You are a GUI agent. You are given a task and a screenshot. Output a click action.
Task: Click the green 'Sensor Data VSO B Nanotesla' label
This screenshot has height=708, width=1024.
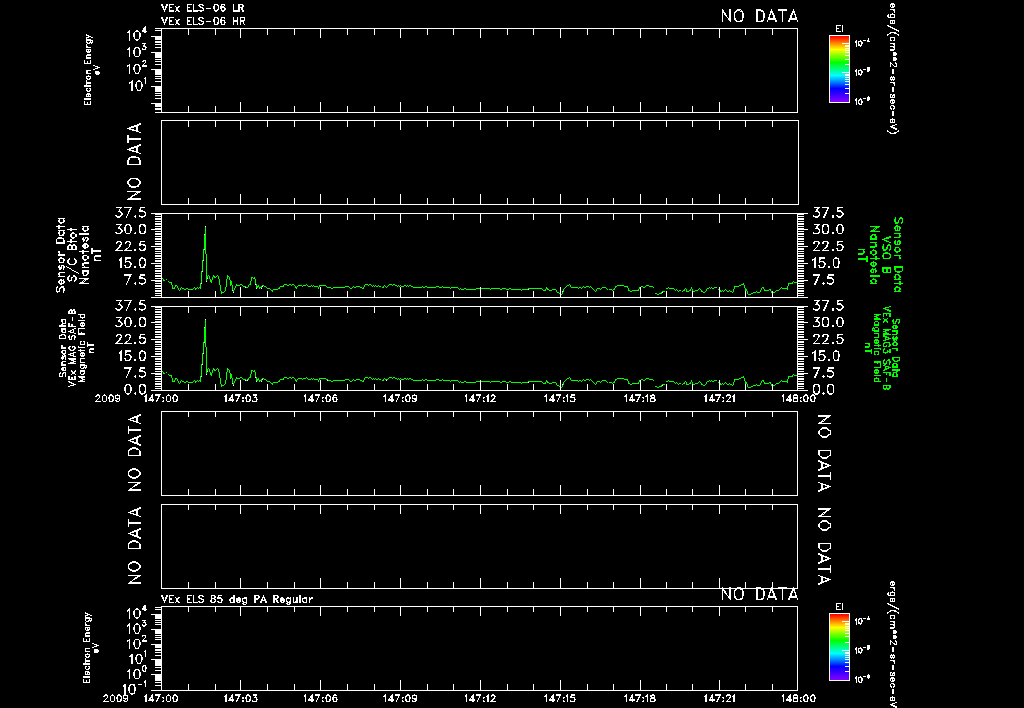coord(880,255)
